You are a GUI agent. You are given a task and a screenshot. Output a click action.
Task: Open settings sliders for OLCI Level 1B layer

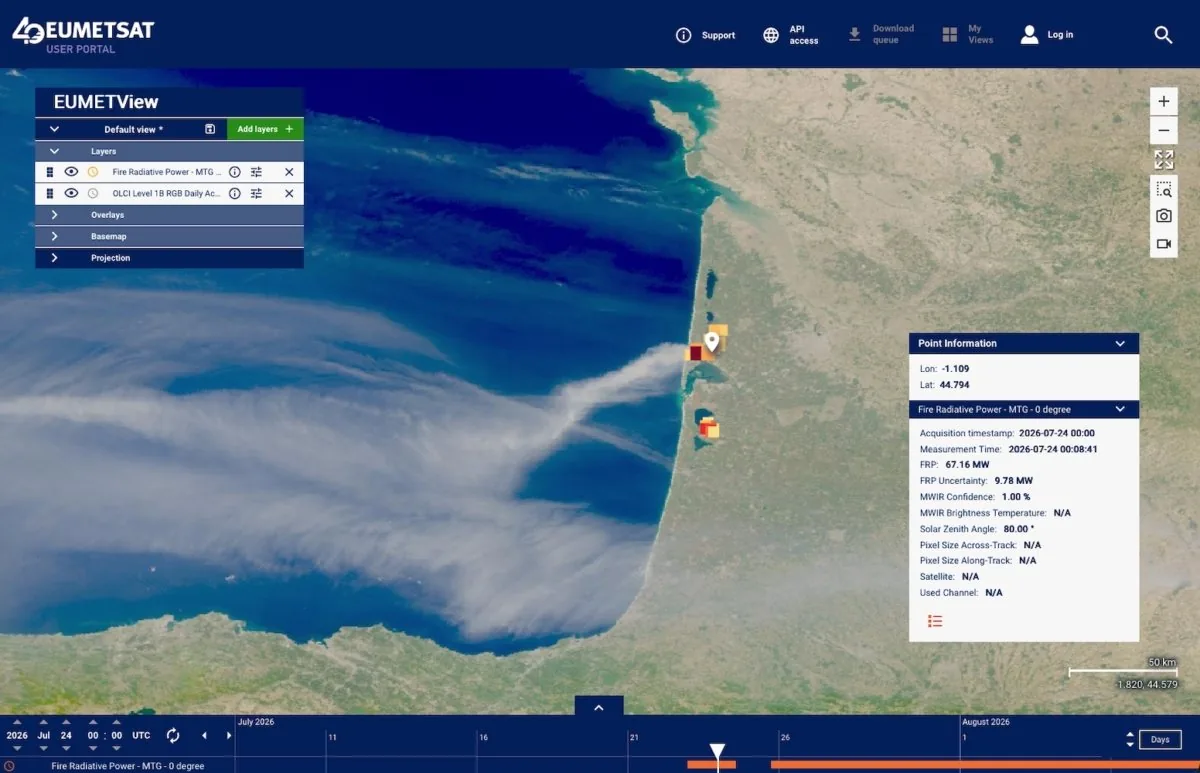(x=257, y=193)
